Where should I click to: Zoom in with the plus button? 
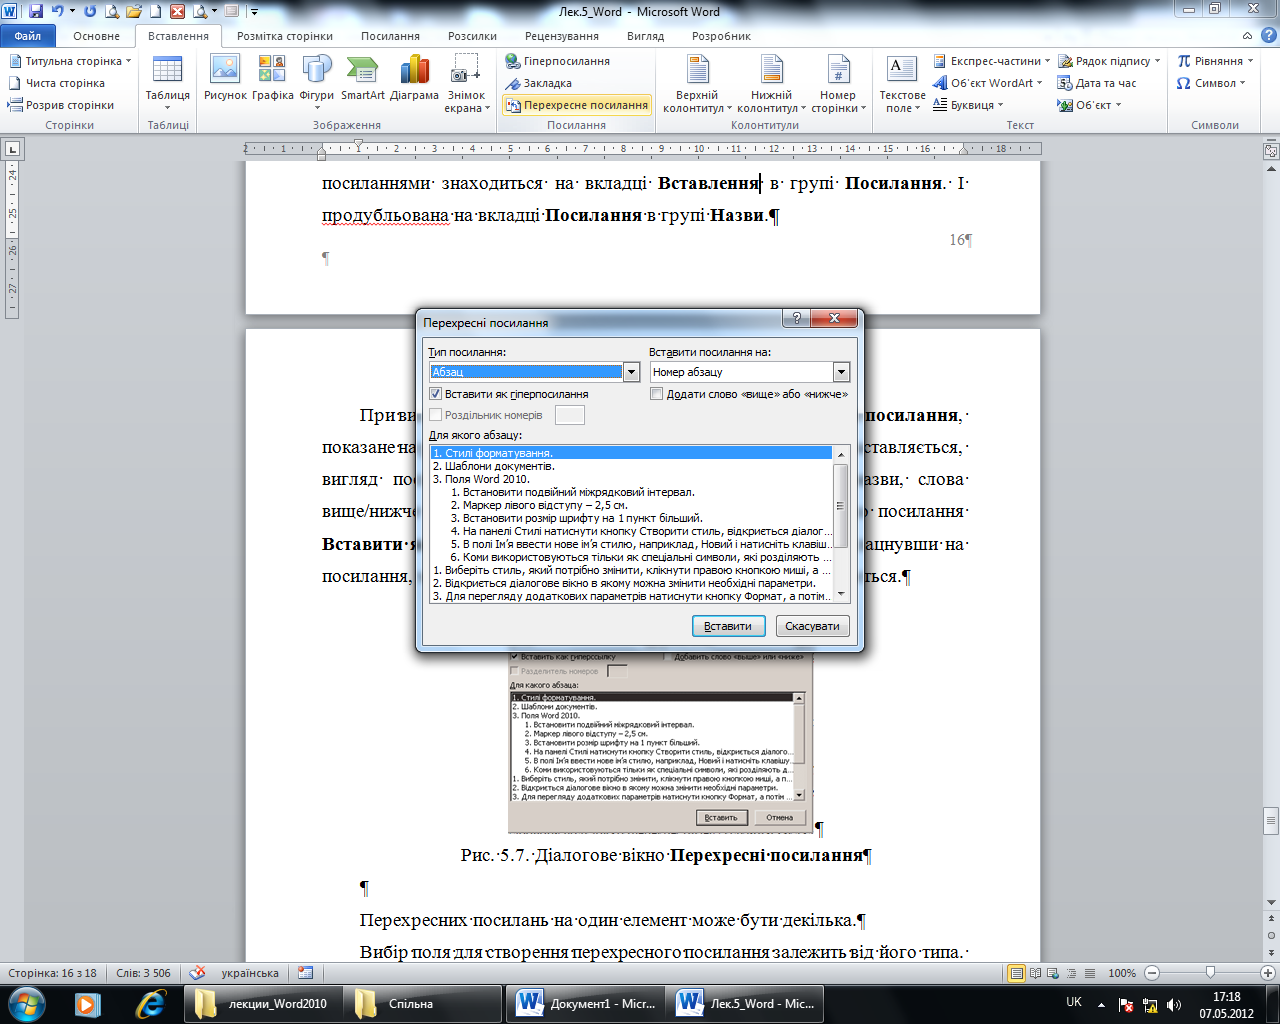(x=1269, y=973)
